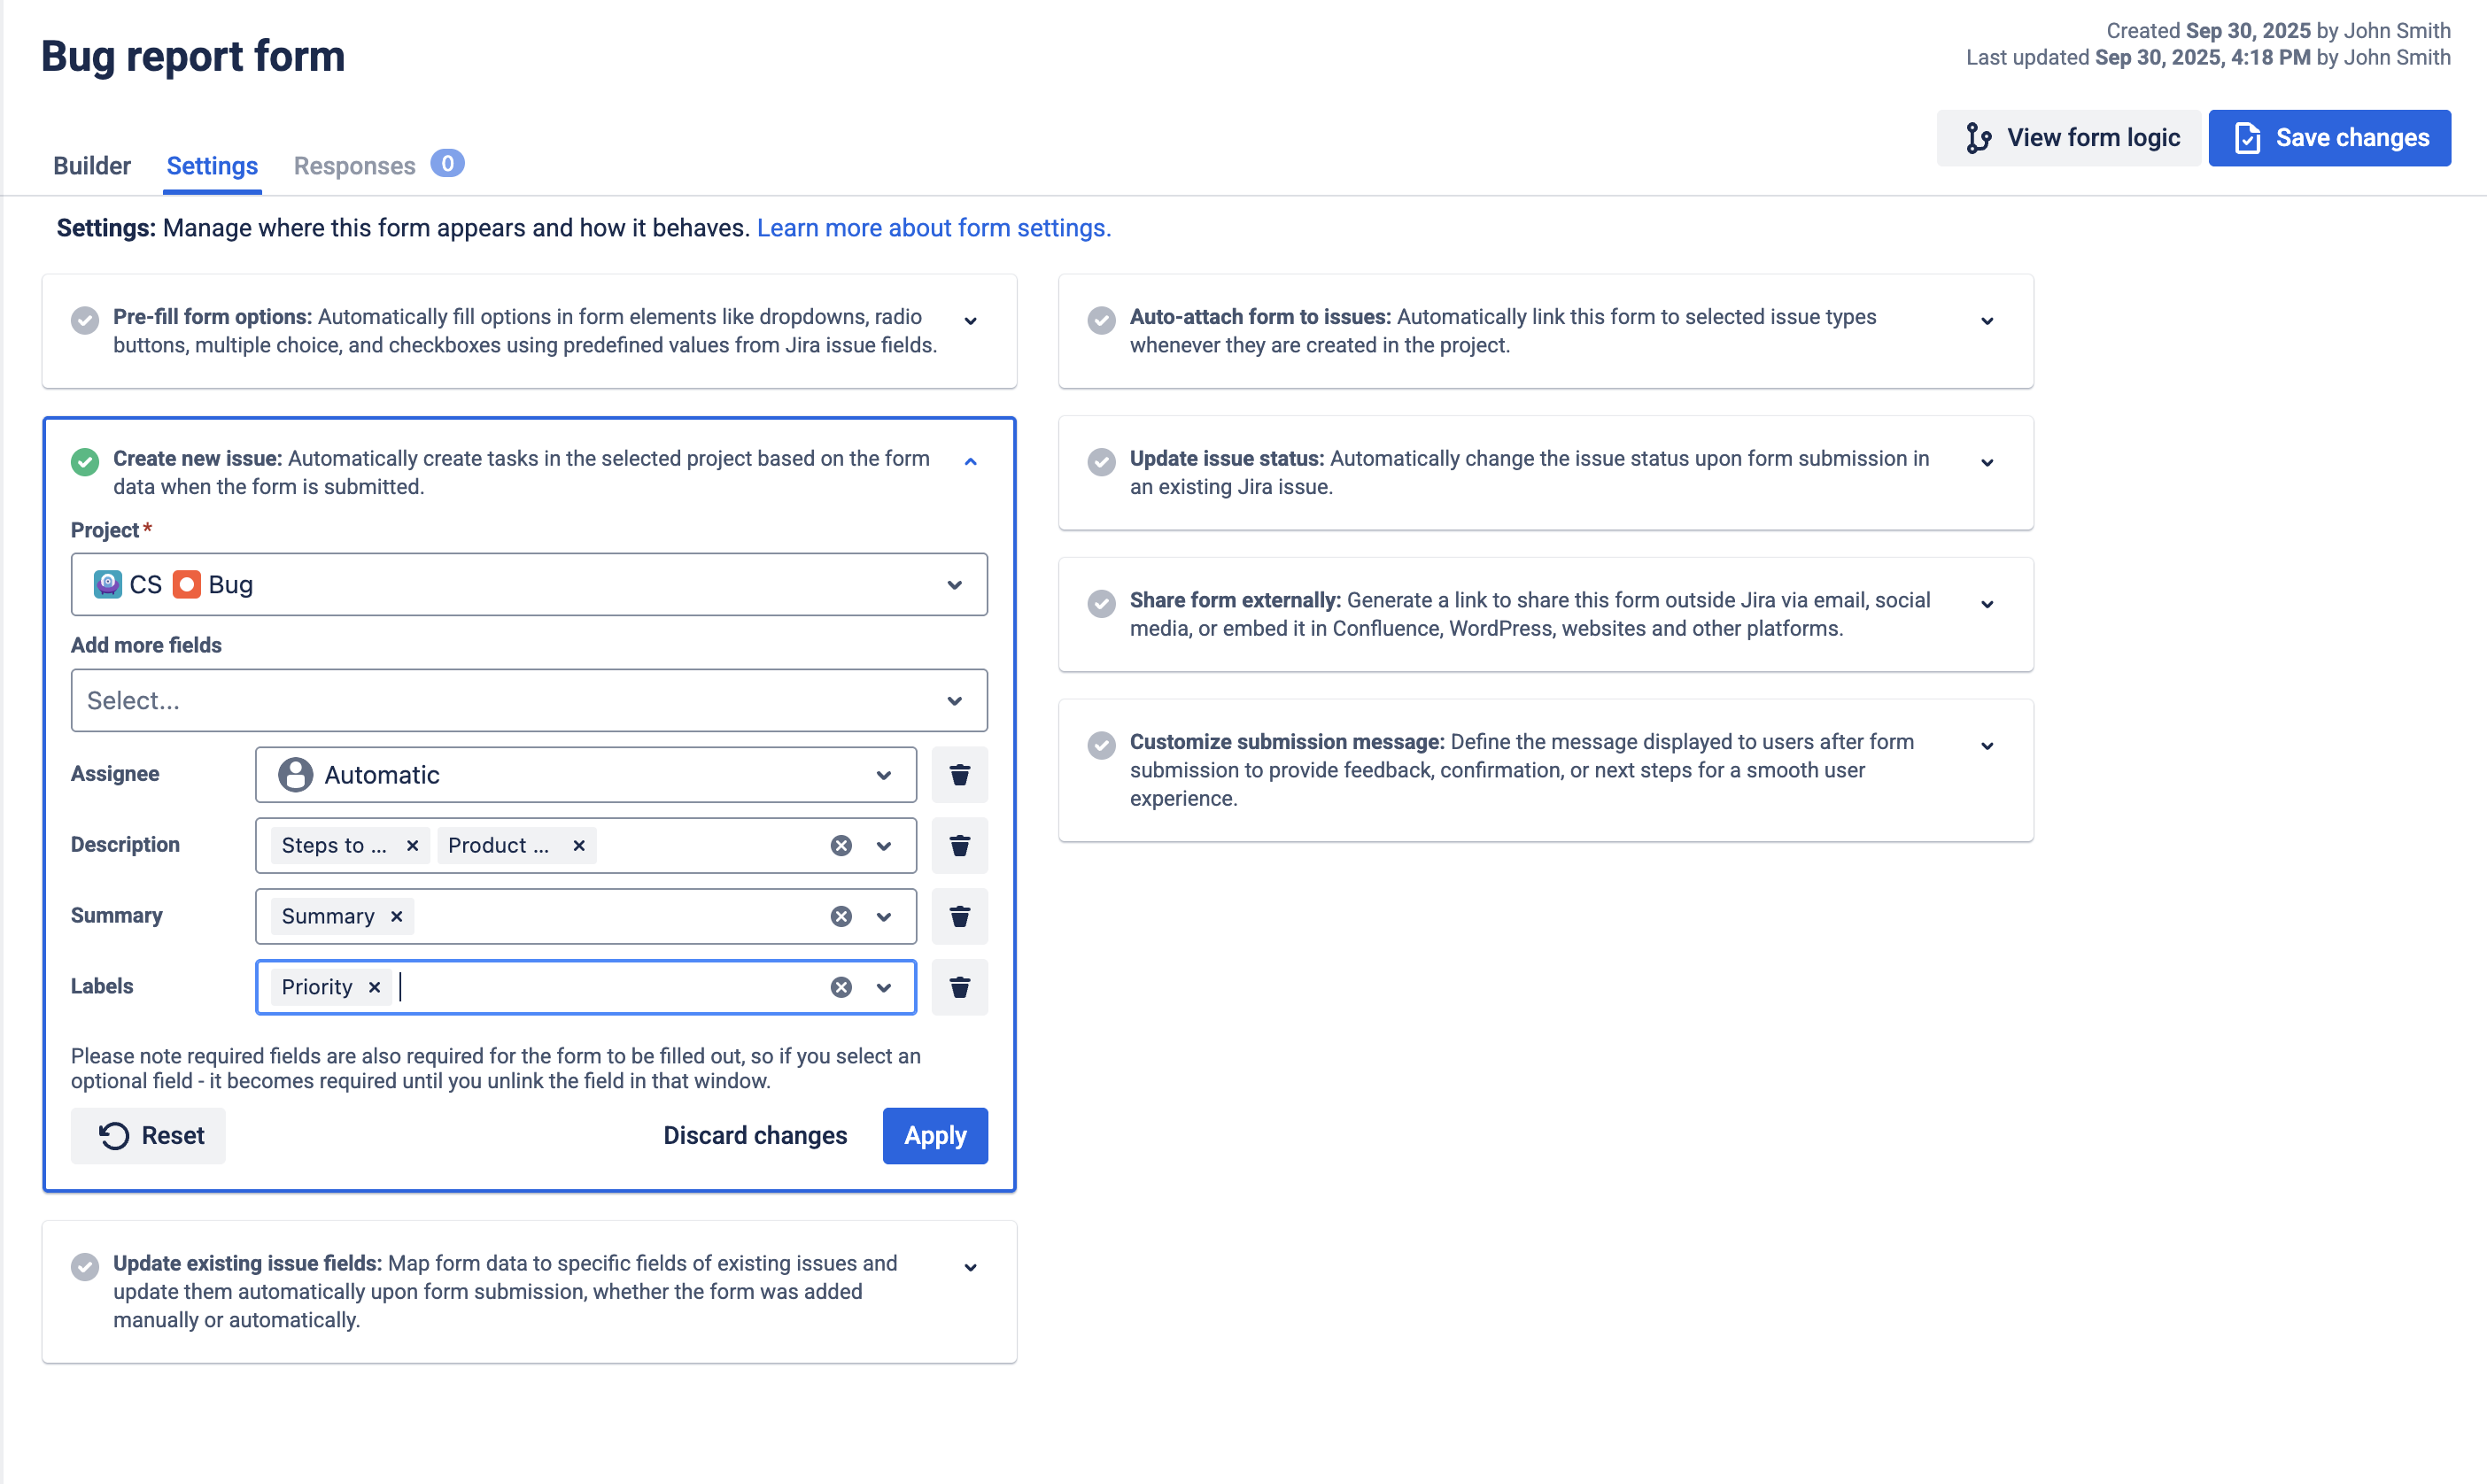This screenshot has width=2487, height=1484.
Task: Remove the Priority tag from Labels
Action: pyautogui.click(x=374, y=987)
